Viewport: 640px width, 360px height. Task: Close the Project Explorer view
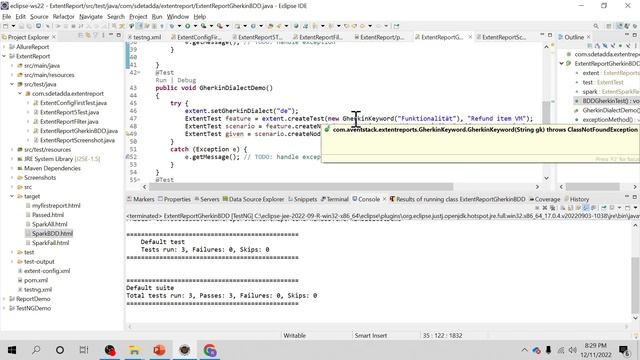pos(54,37)
